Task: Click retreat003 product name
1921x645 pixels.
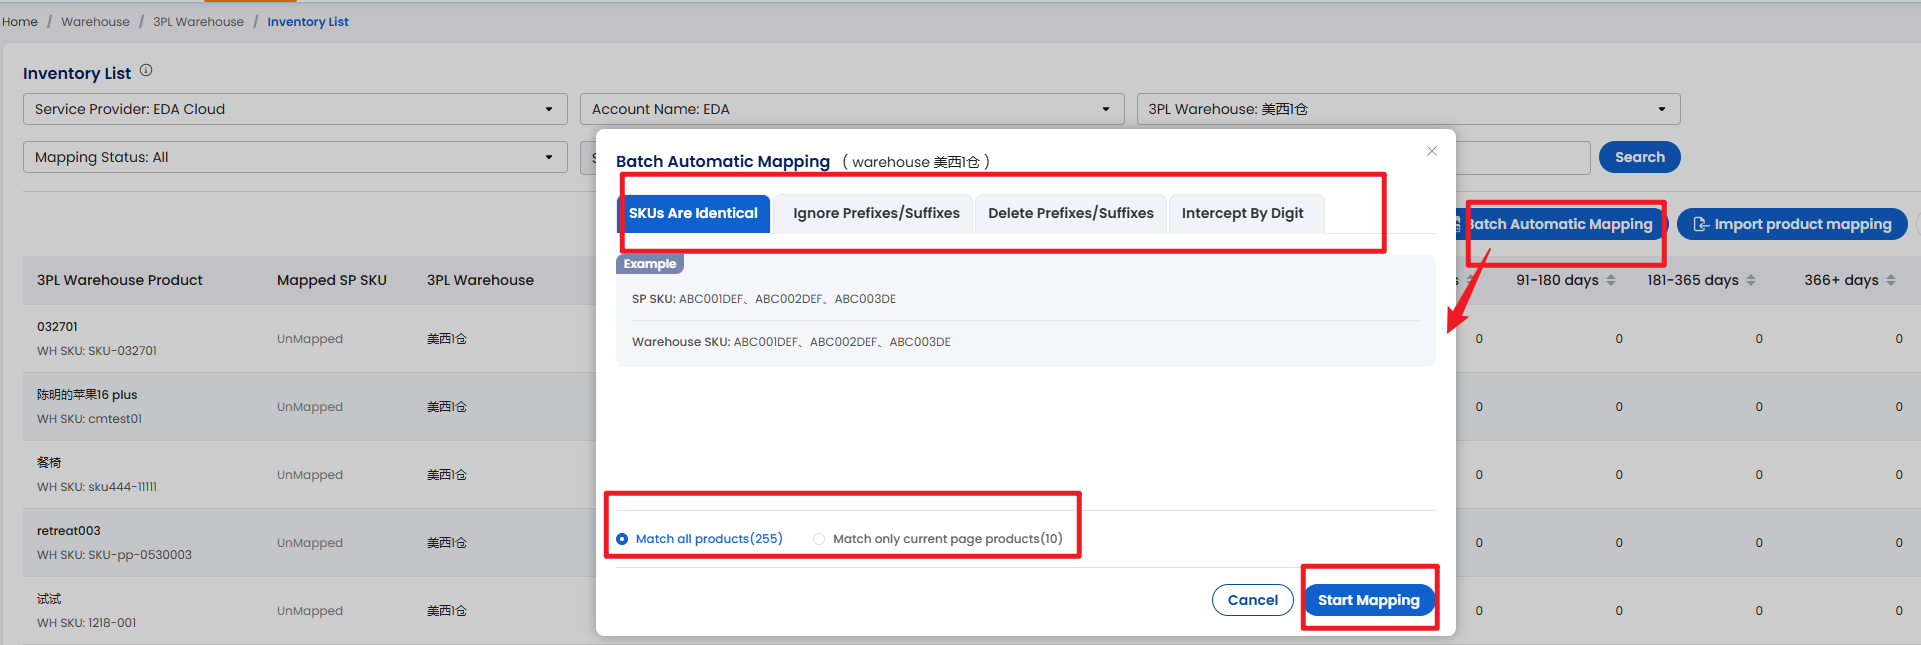Action: click(x=69, y=531)
